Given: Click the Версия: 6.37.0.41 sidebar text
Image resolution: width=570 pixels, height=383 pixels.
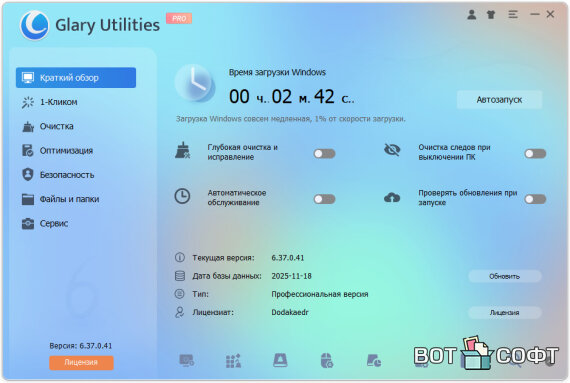Looking at the screenshot, I should coord(81,346).
